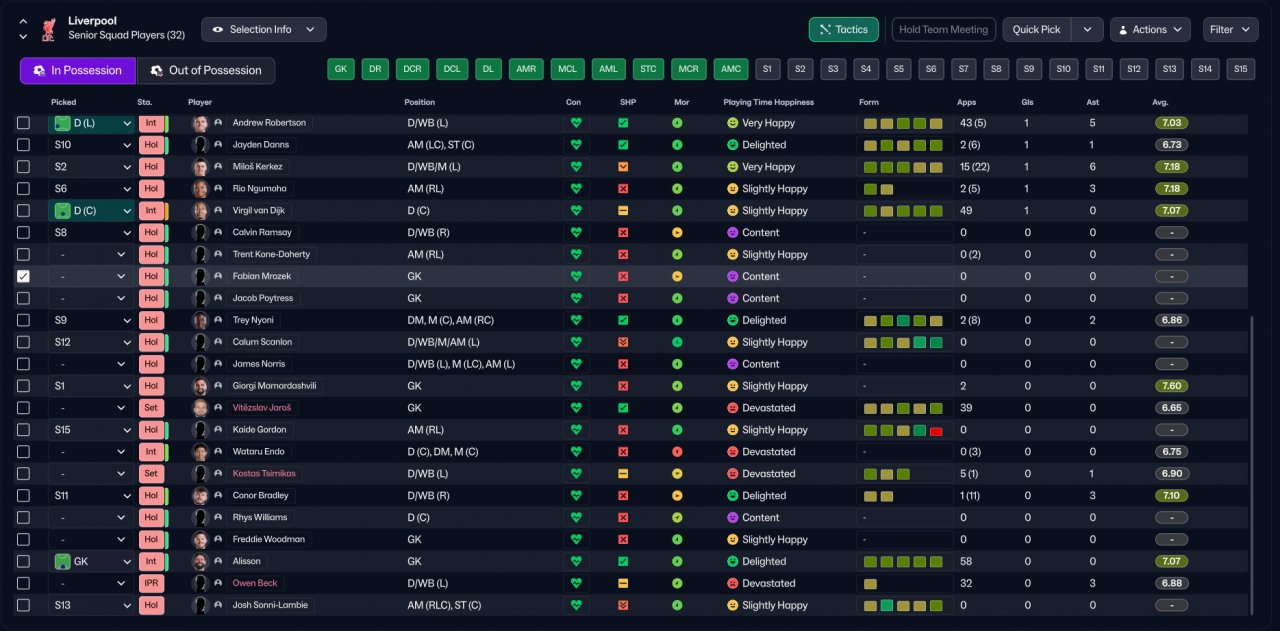Click the condition heart for Owen Beck
This screenshot has width=1280, height=631.
click(x=575, y=584)
